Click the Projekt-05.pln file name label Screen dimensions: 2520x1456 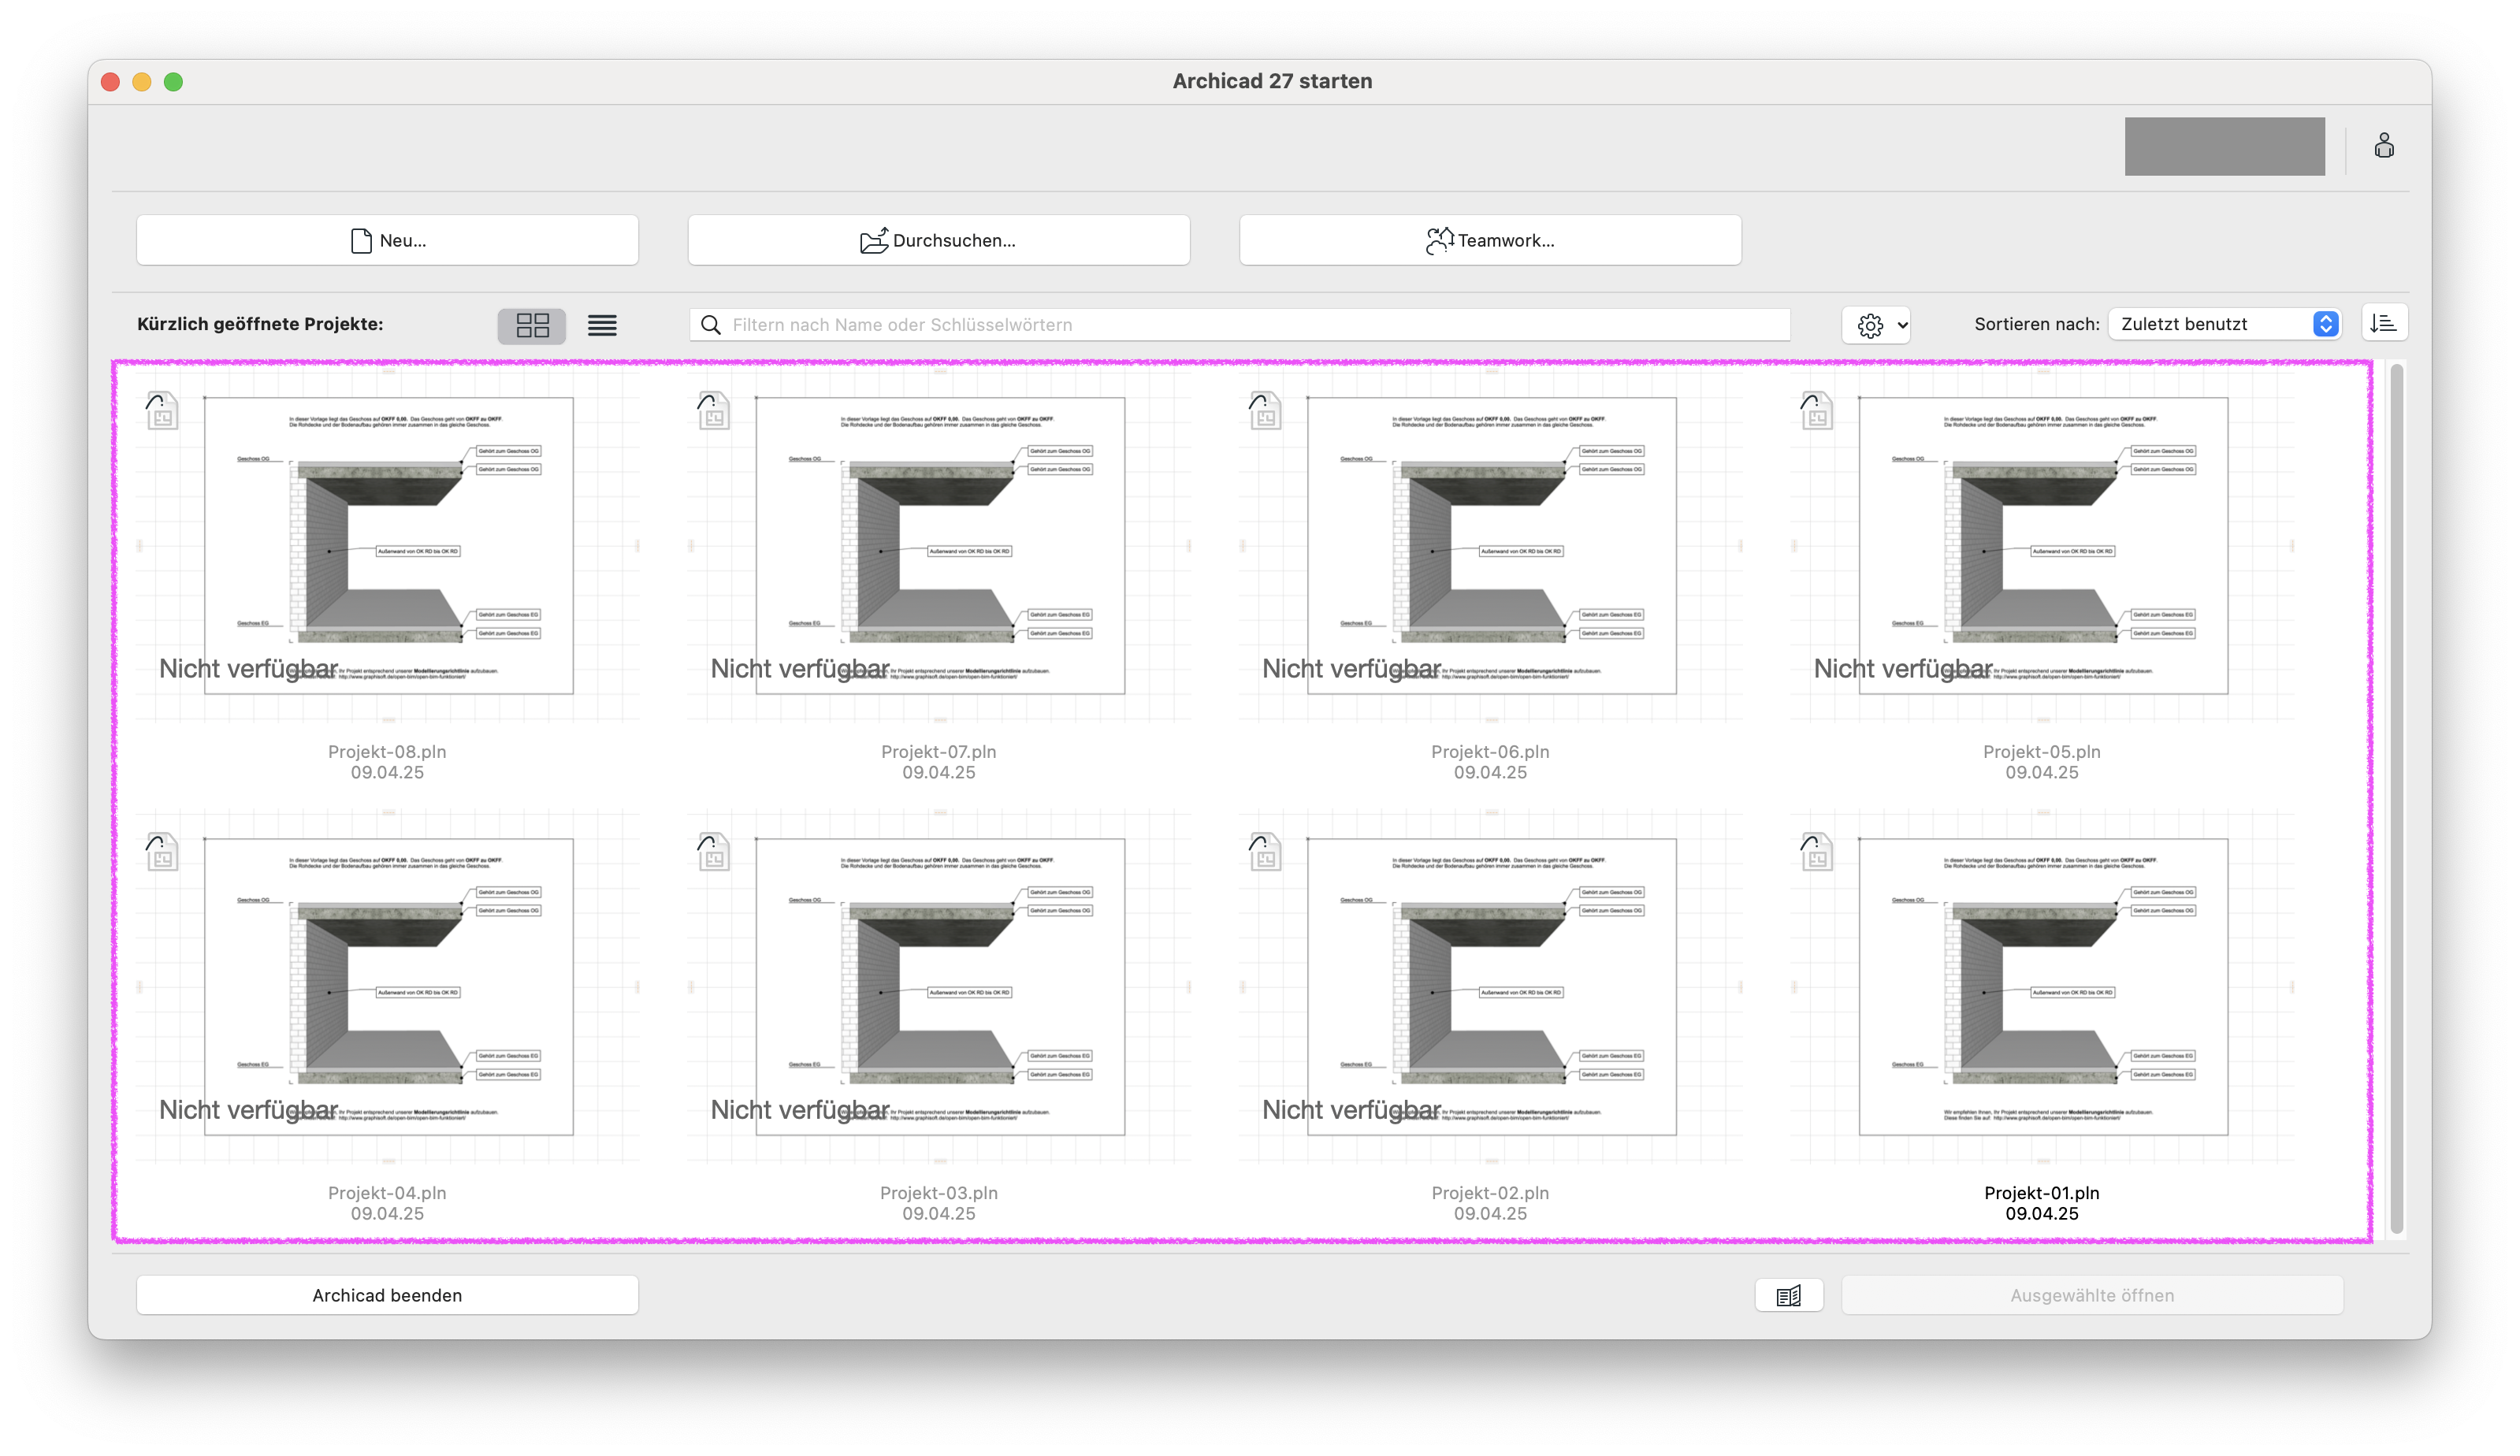pyautogui.click(x=2042, y=751)
